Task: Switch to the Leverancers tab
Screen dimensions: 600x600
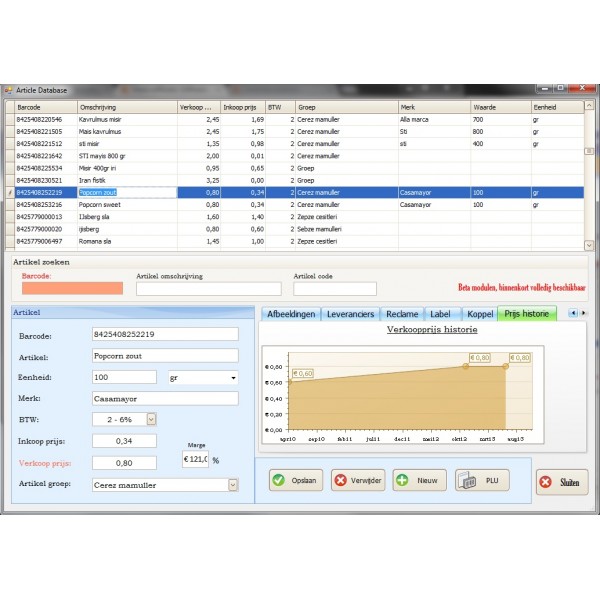Action: pos(351,314)
